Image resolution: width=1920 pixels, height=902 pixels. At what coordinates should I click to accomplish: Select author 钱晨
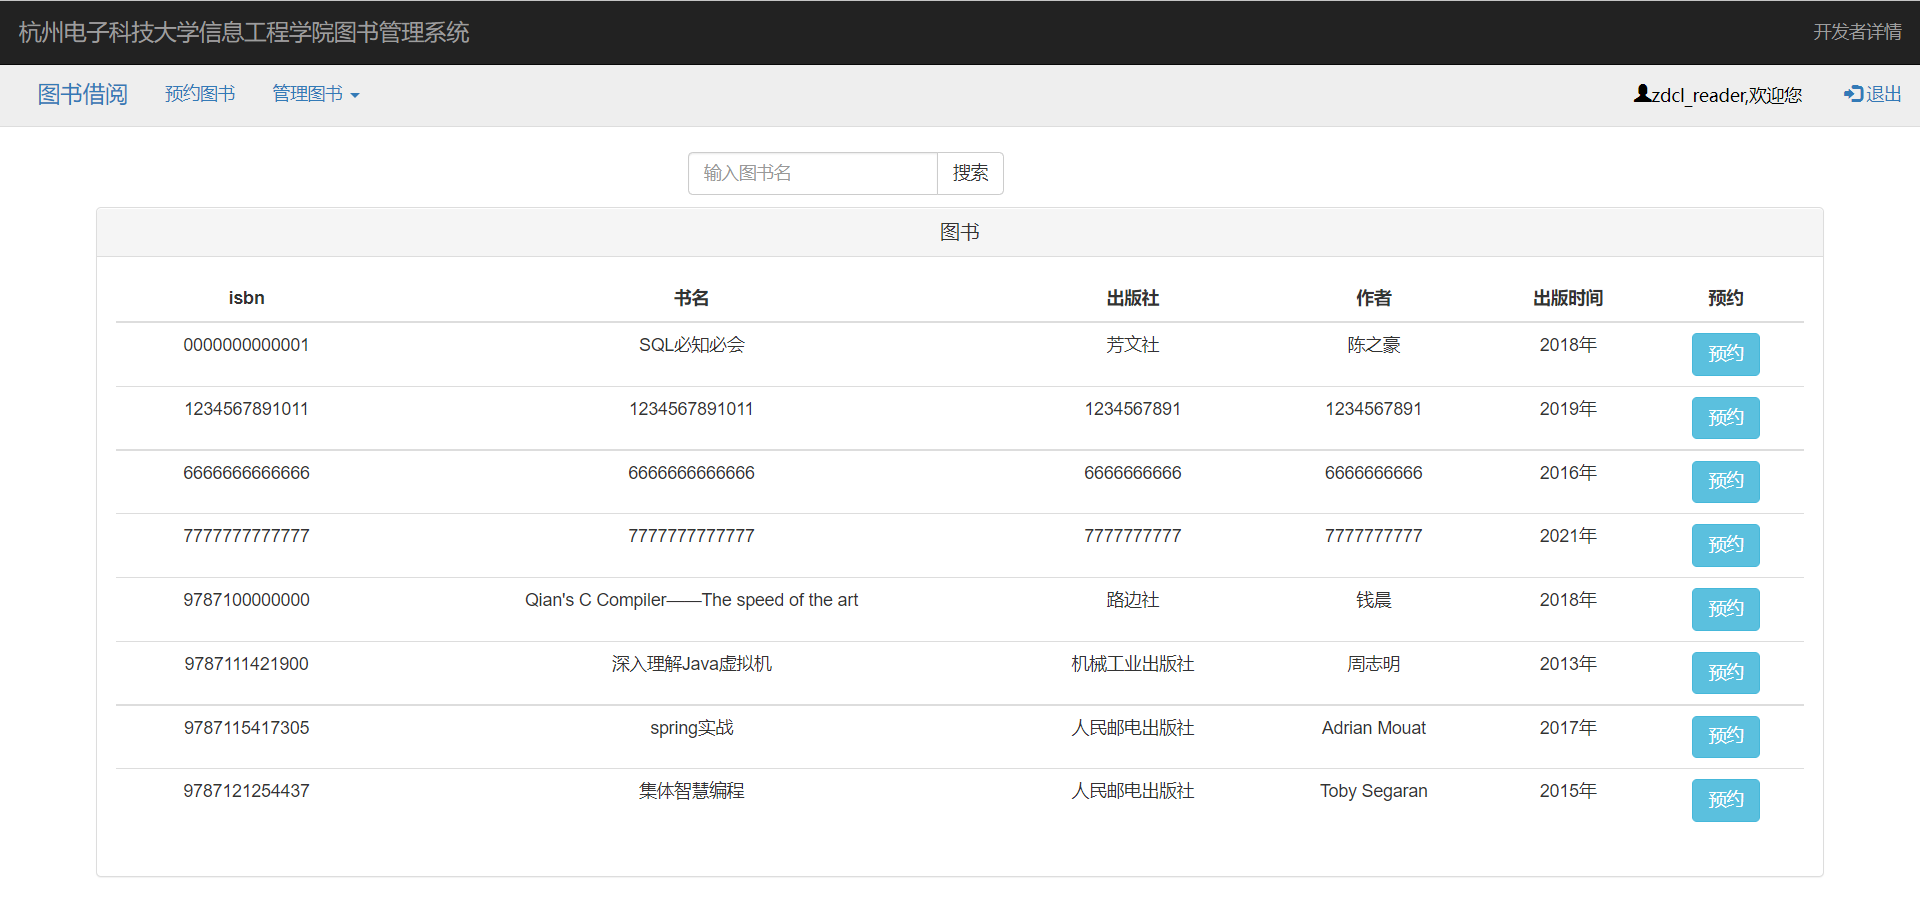[1373, 600]
